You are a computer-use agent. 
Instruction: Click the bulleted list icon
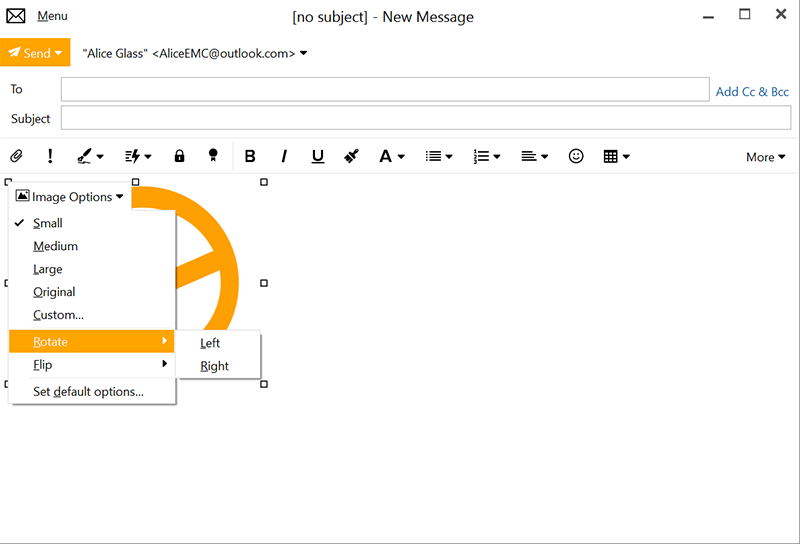434,156
